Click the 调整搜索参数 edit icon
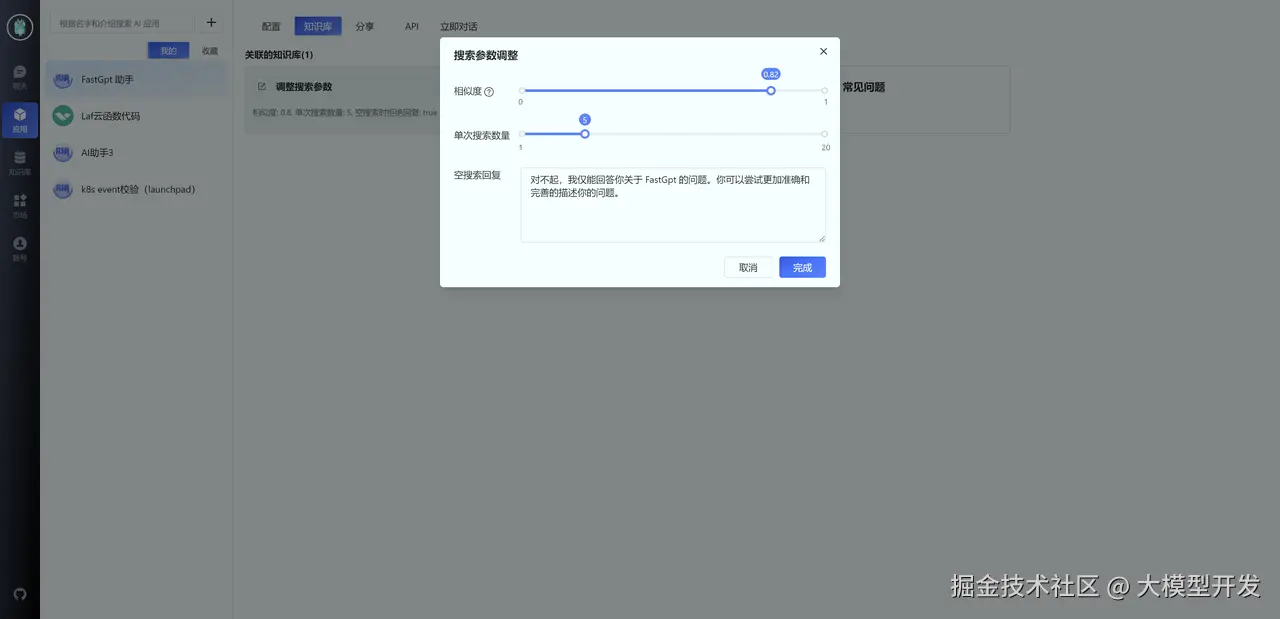The width and height of the screenshot is (1280, 619). pos(263,87)
